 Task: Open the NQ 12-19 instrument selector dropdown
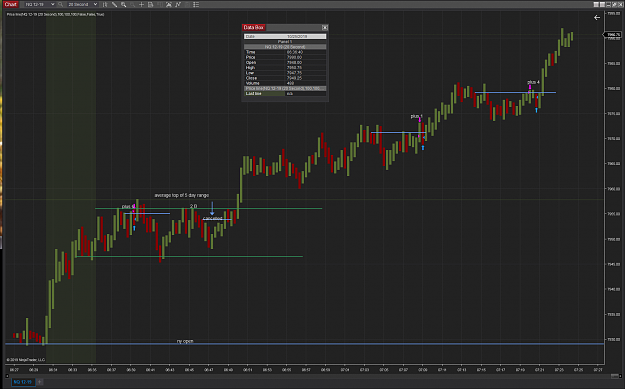39,4
